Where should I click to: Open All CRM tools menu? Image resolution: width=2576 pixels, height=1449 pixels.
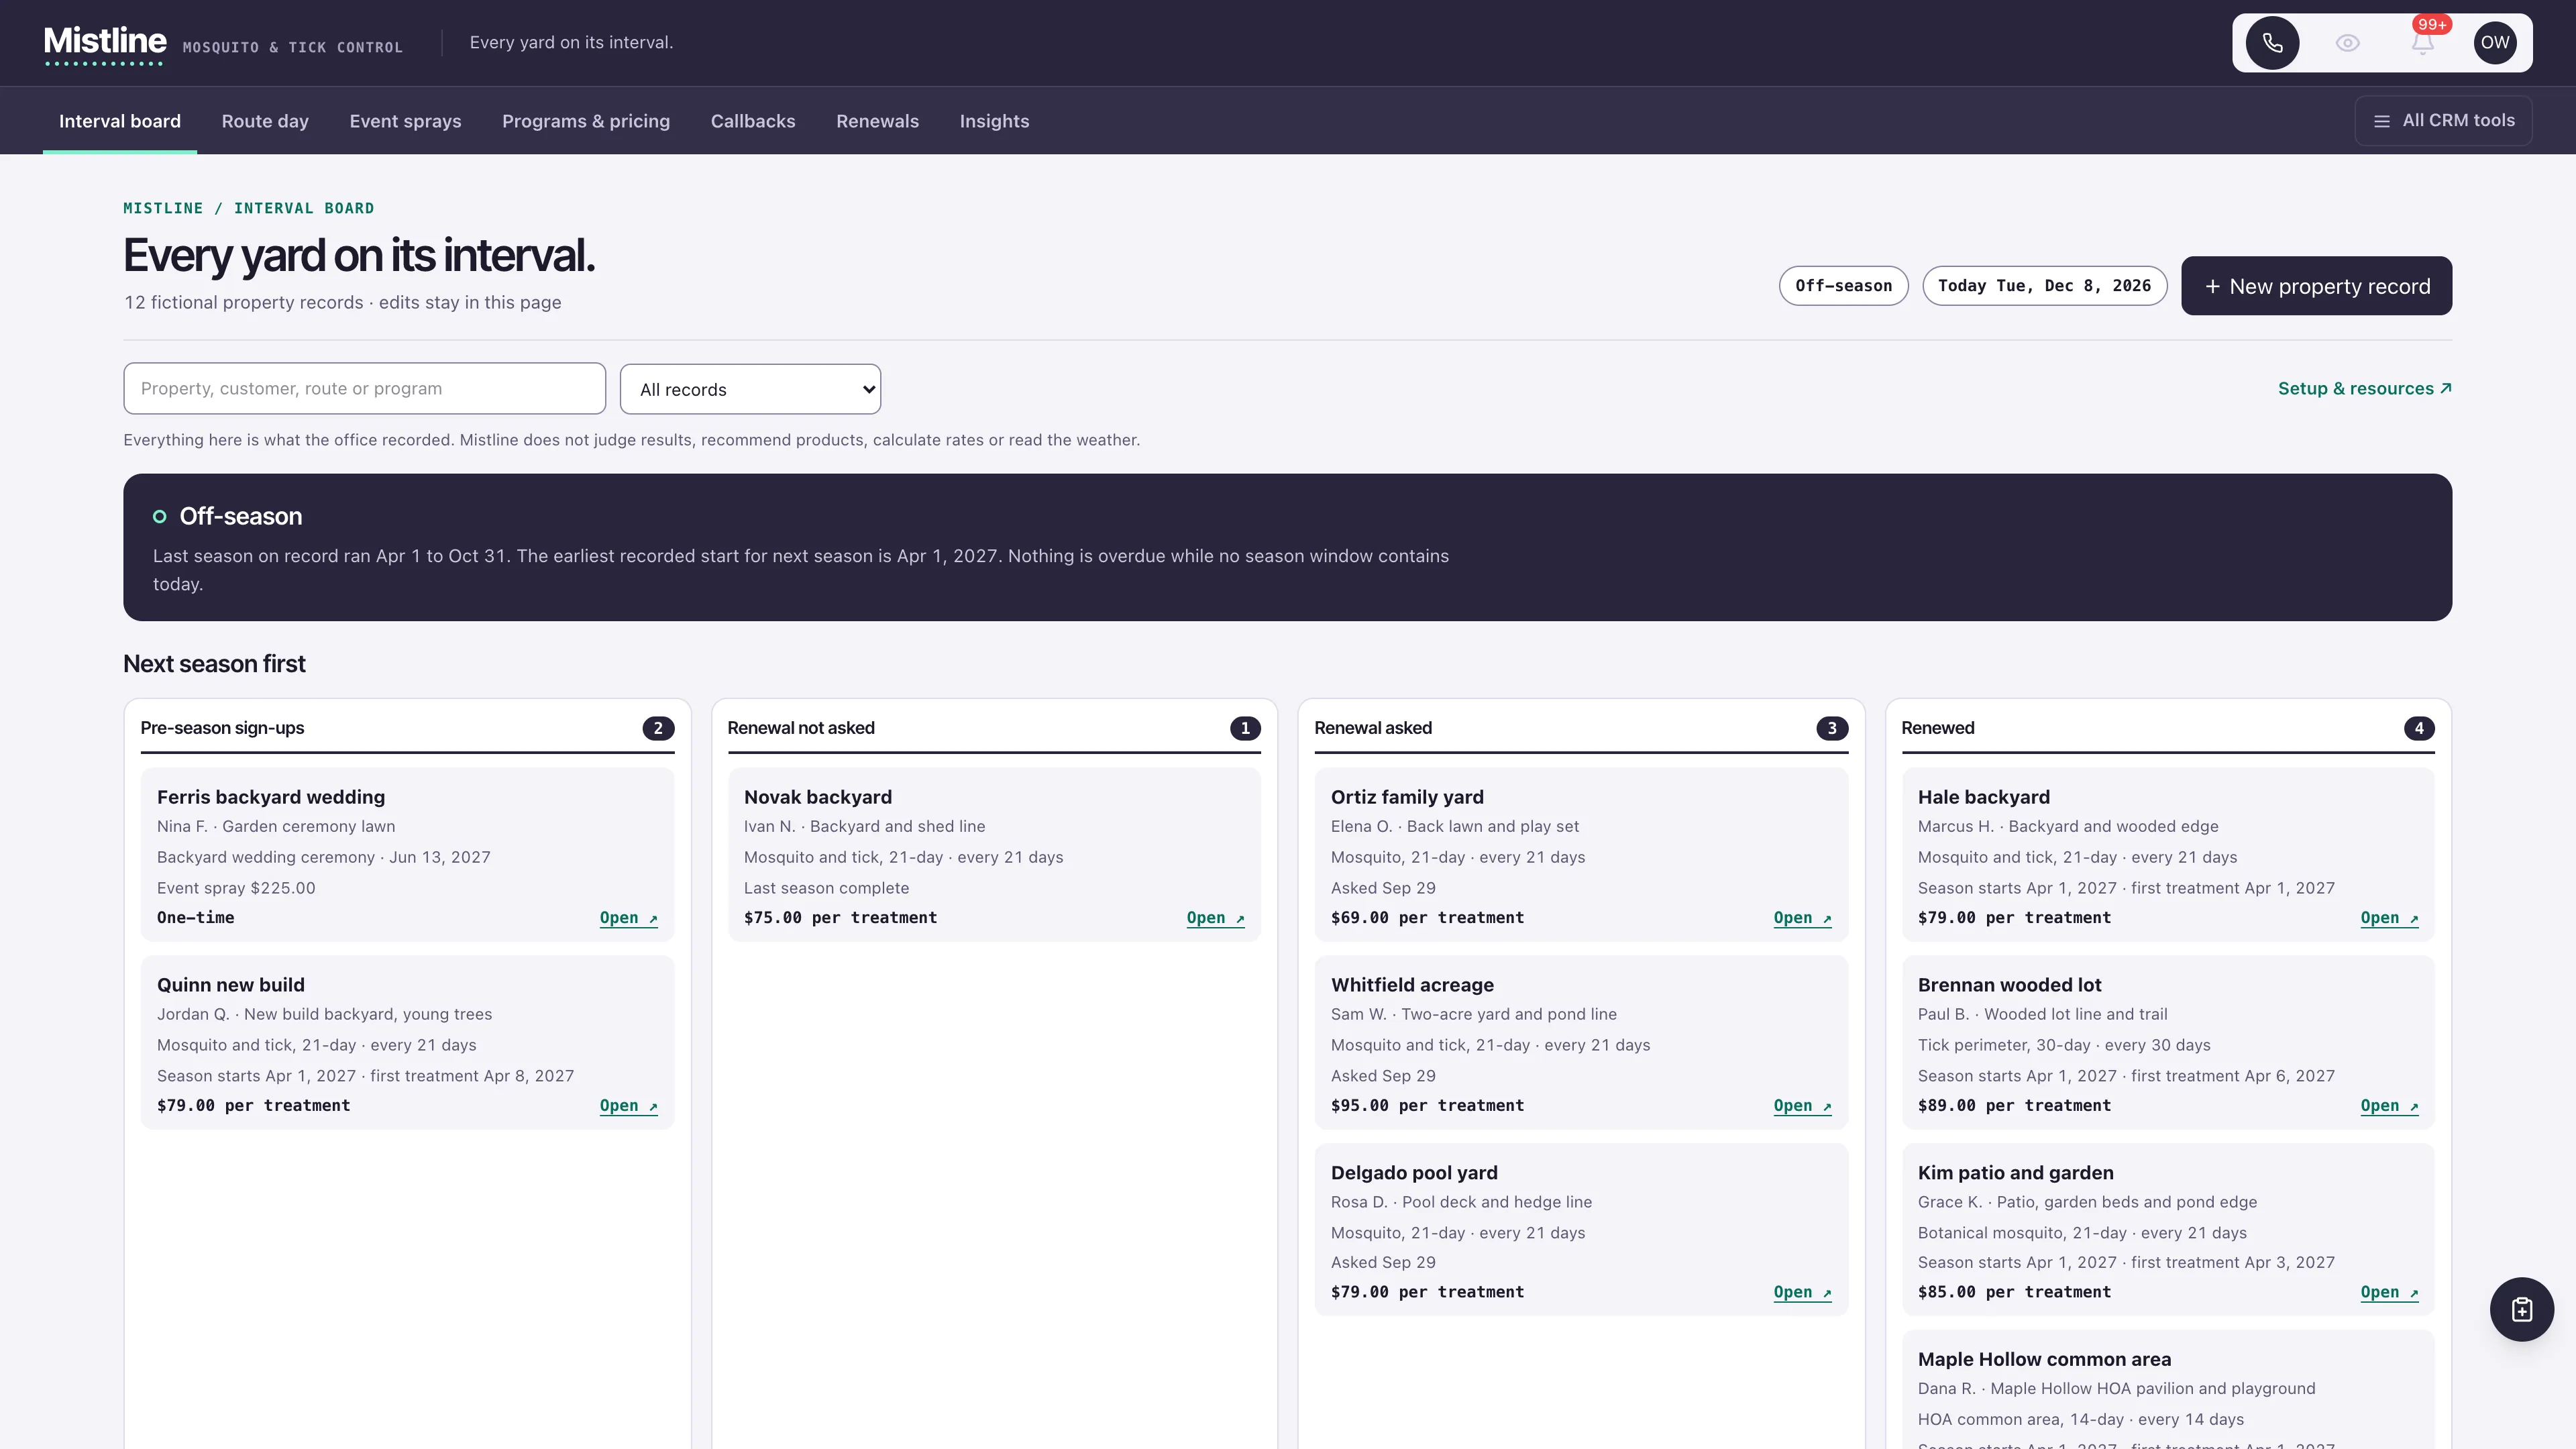tap(2443, 121)
